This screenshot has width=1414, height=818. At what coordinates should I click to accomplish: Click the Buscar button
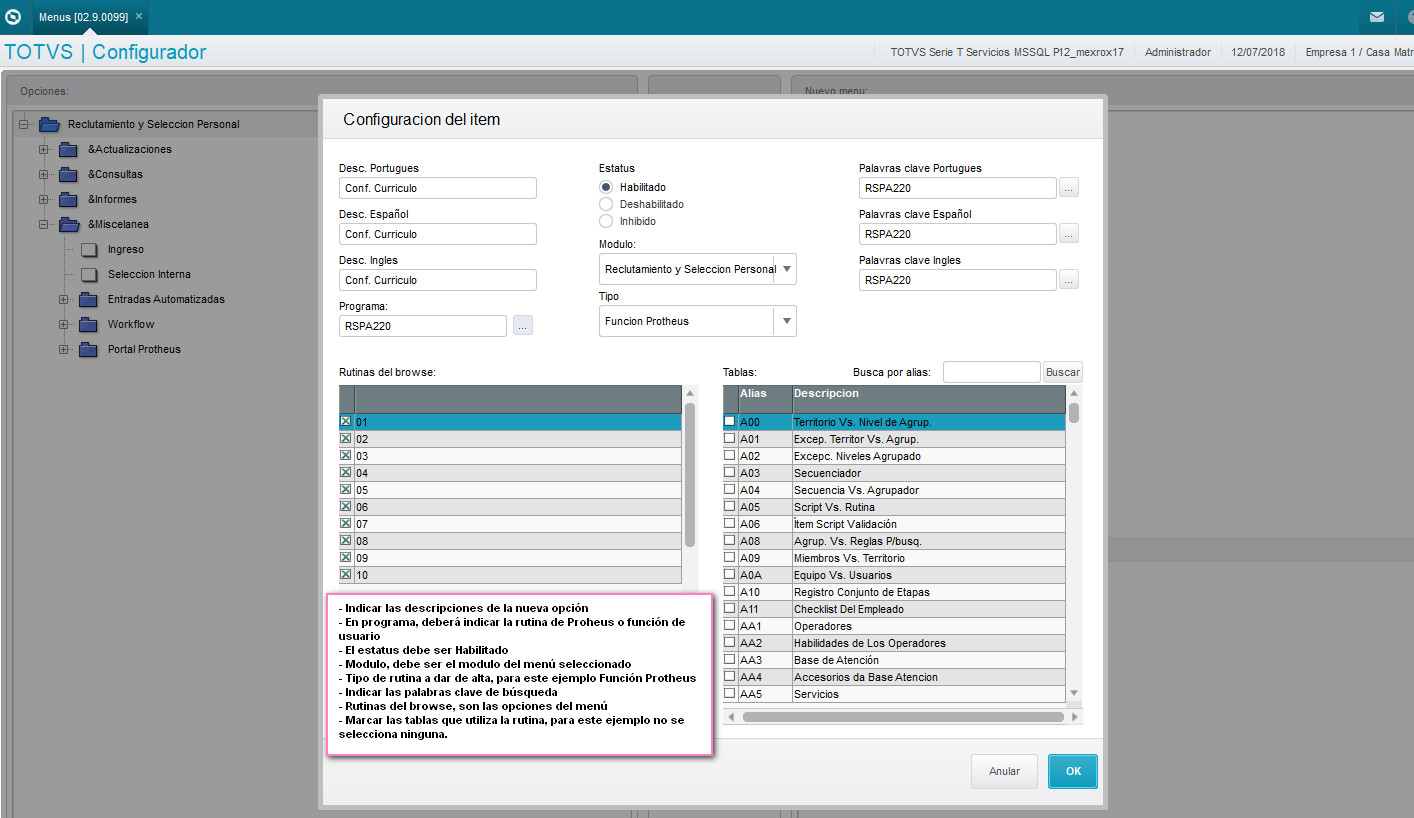coord(1062,372)
